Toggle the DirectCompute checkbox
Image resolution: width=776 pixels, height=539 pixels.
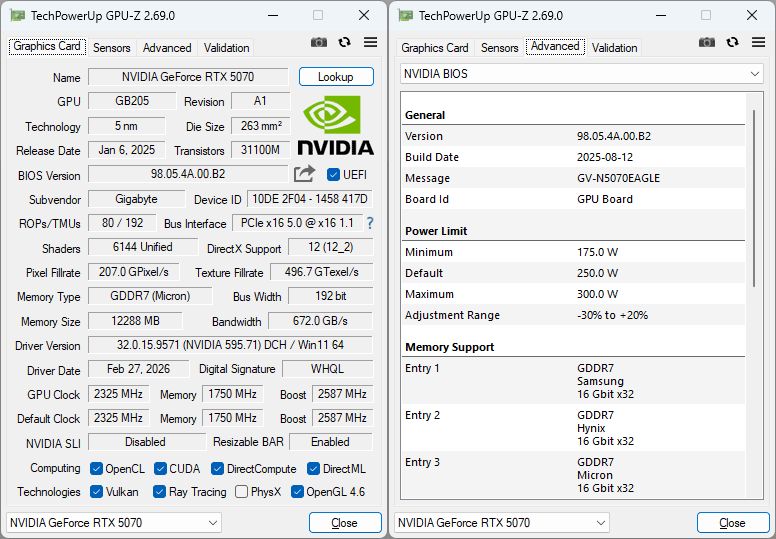217,468
